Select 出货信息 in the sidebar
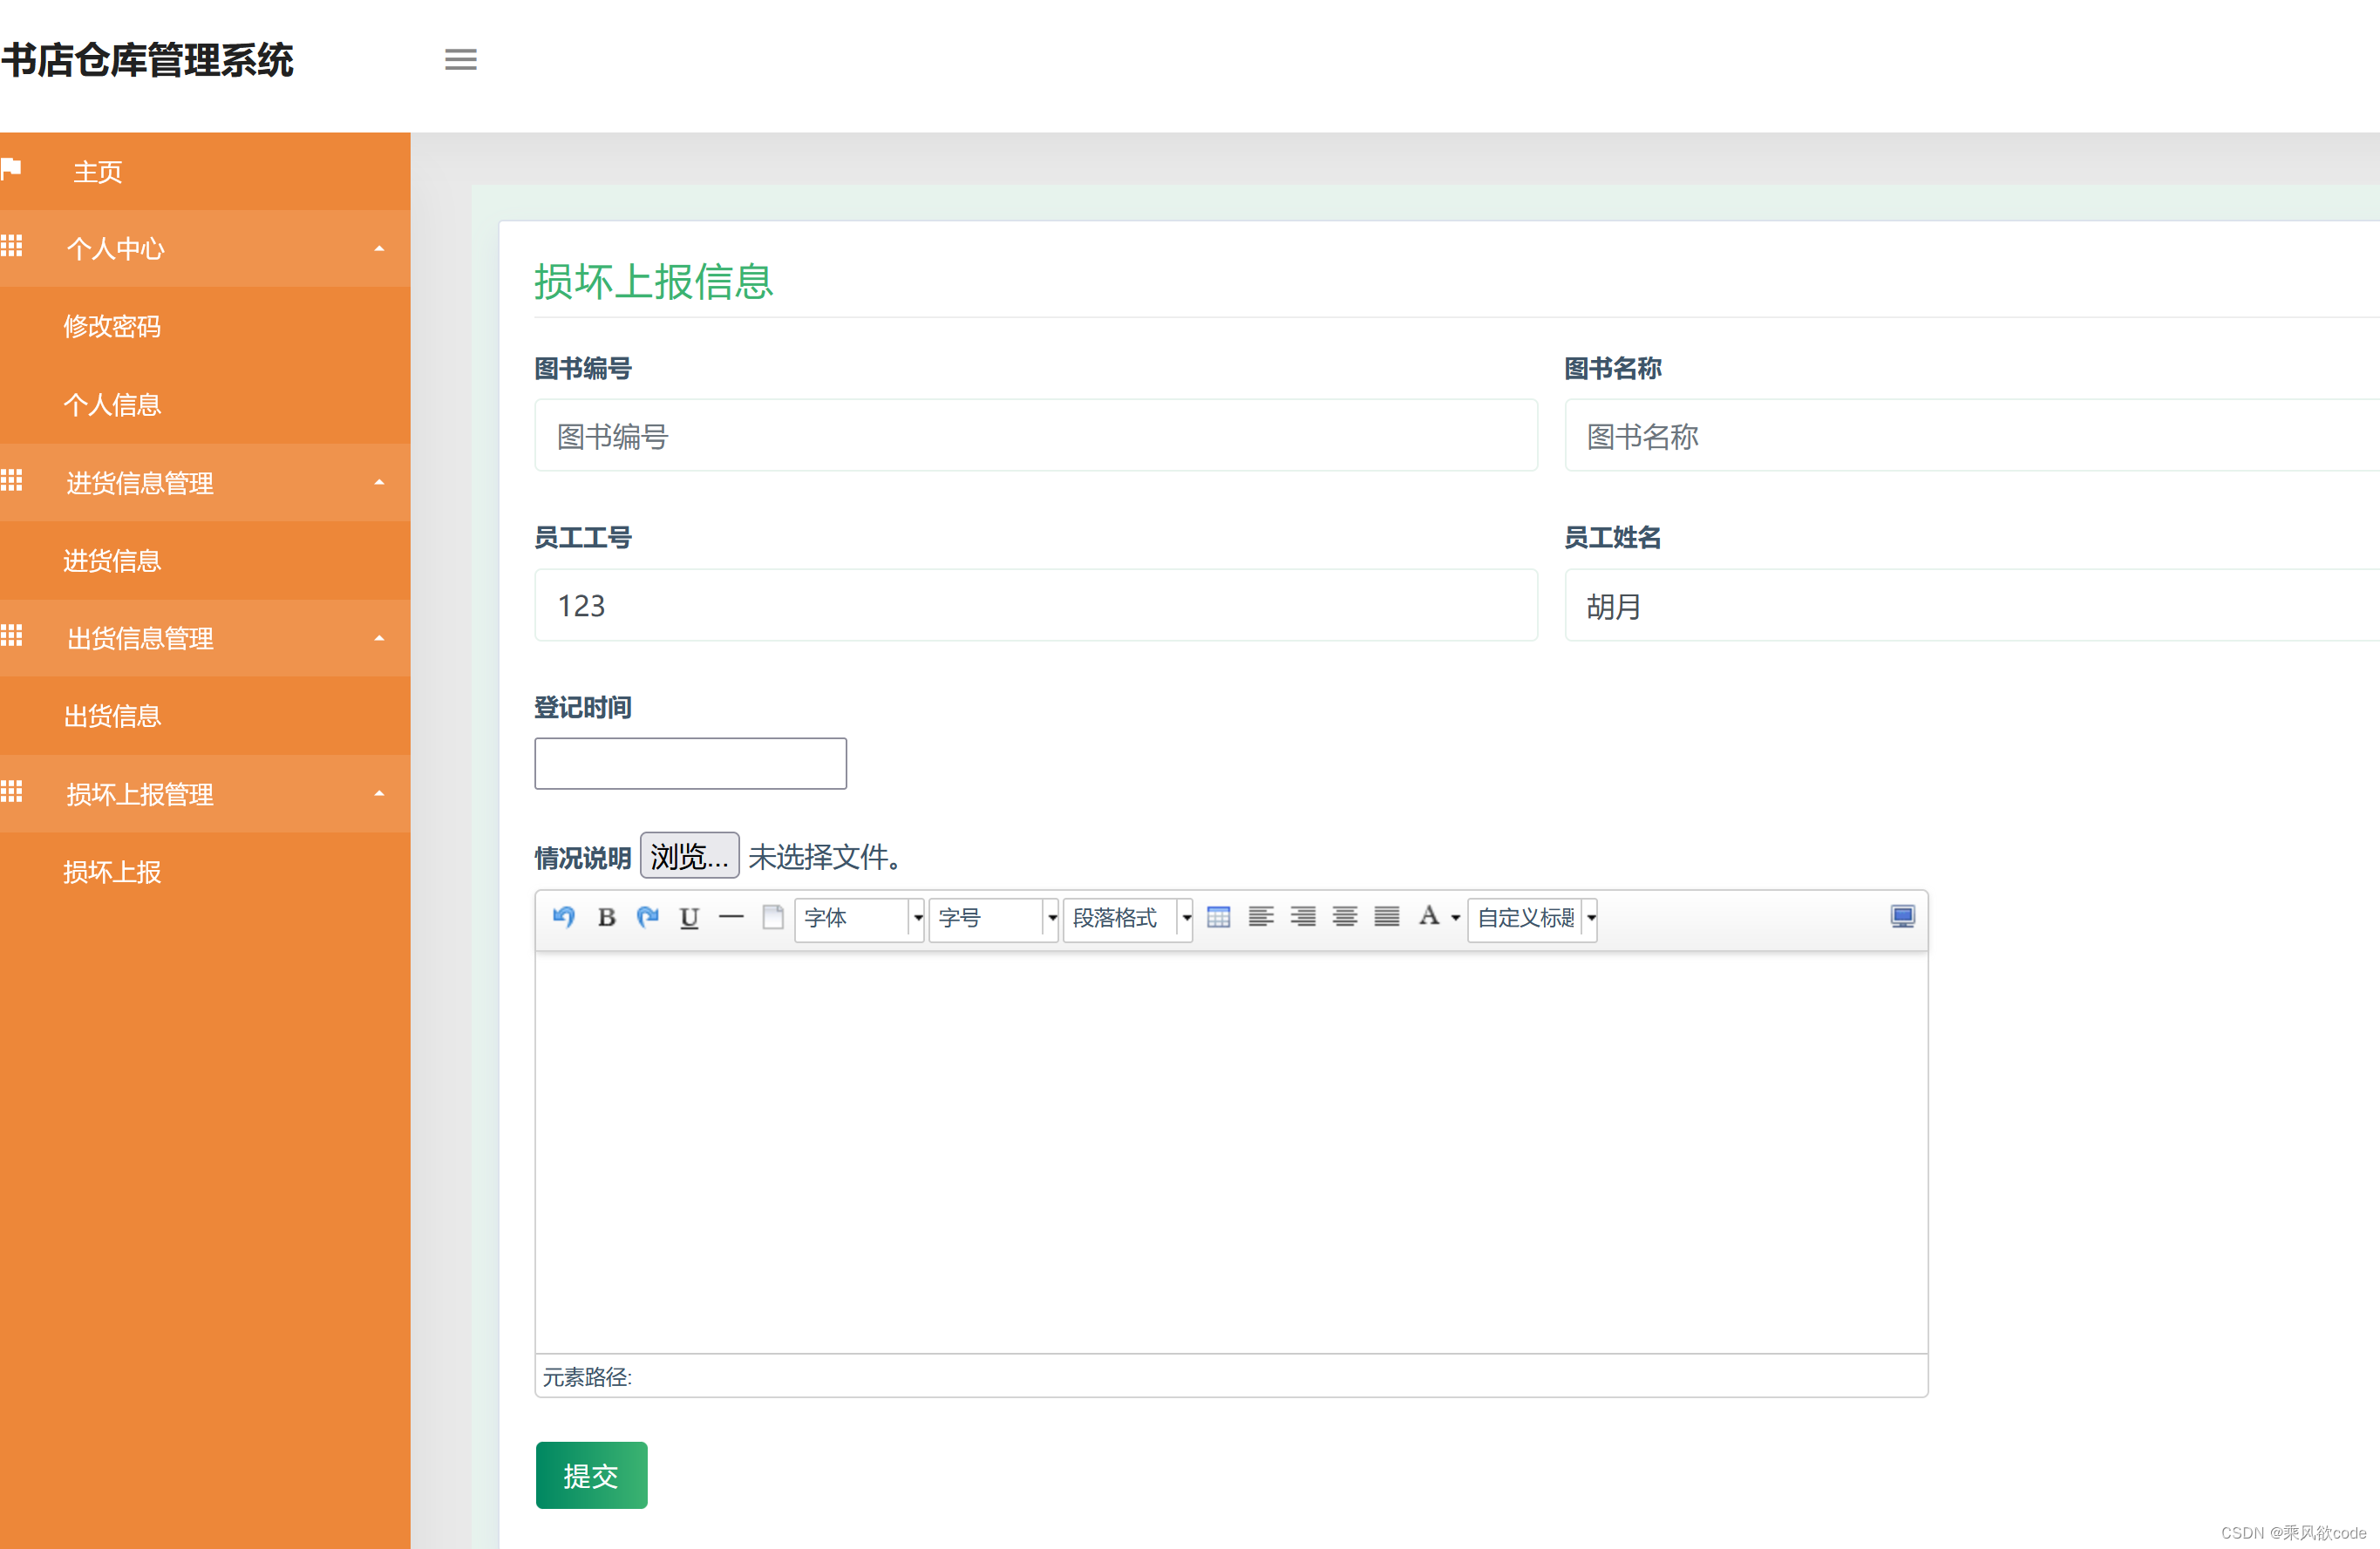This screenshot has width=2380, height=1549. click(x=112, y=716)
